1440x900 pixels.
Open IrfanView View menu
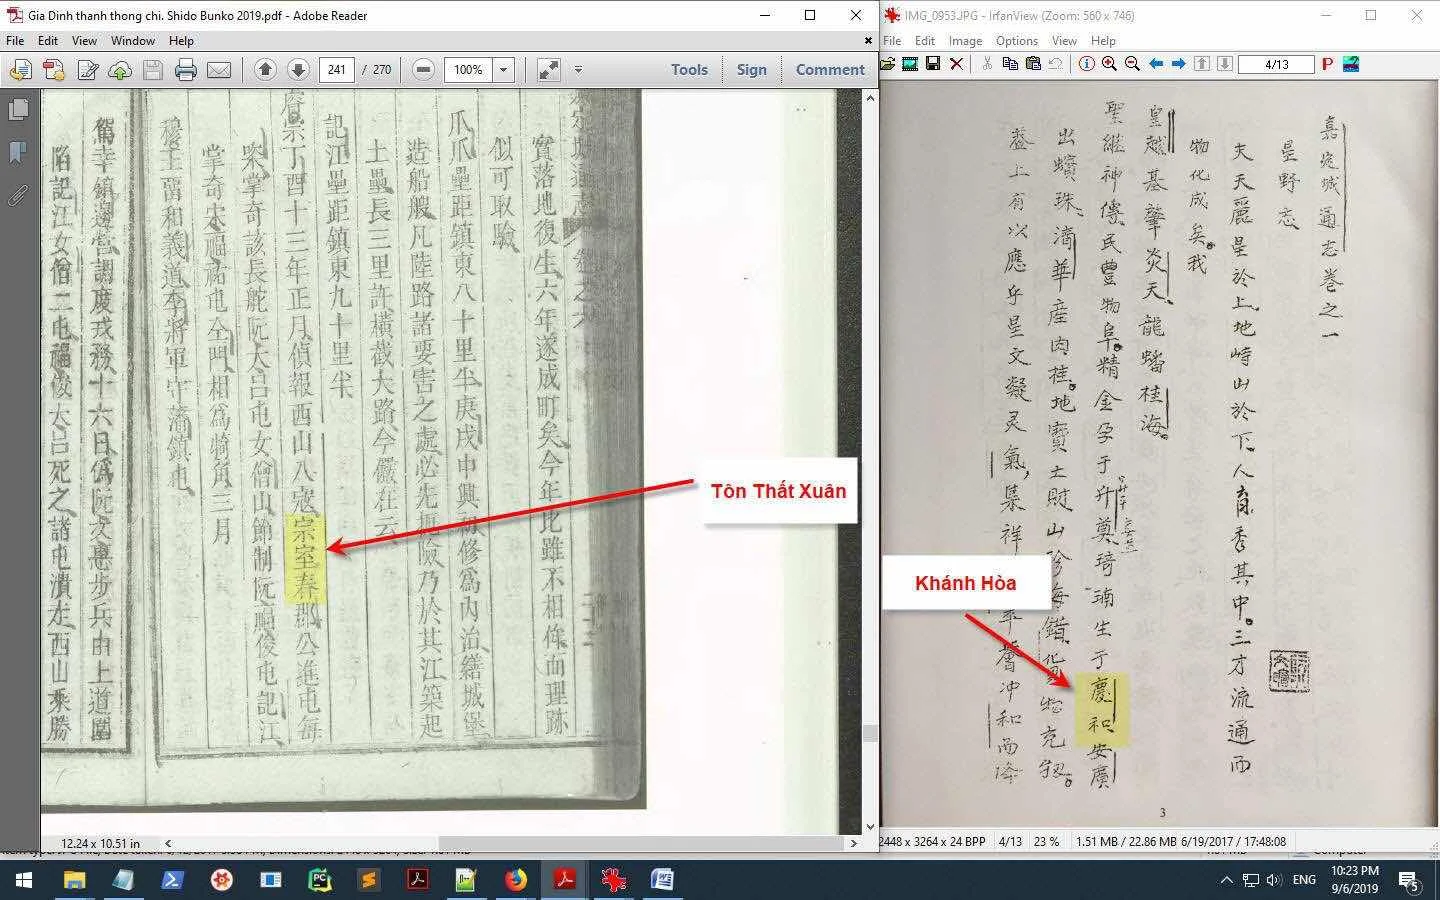[x=1064, y=41]
